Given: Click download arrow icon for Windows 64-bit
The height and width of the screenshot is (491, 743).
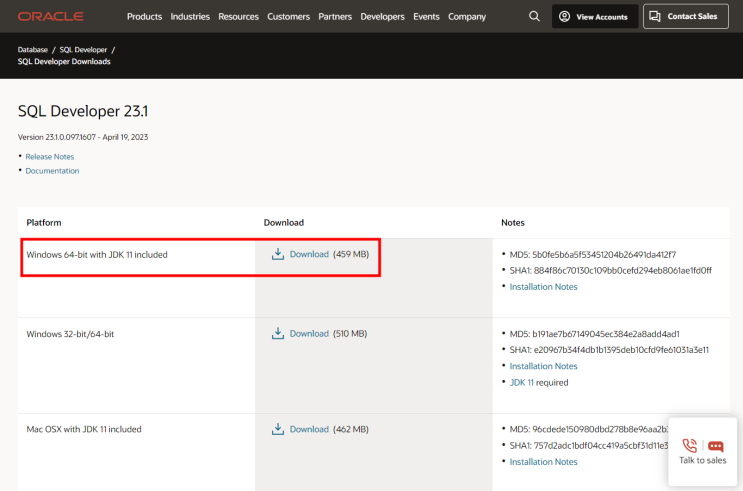Looking at the screenshot, I should 278,254.
